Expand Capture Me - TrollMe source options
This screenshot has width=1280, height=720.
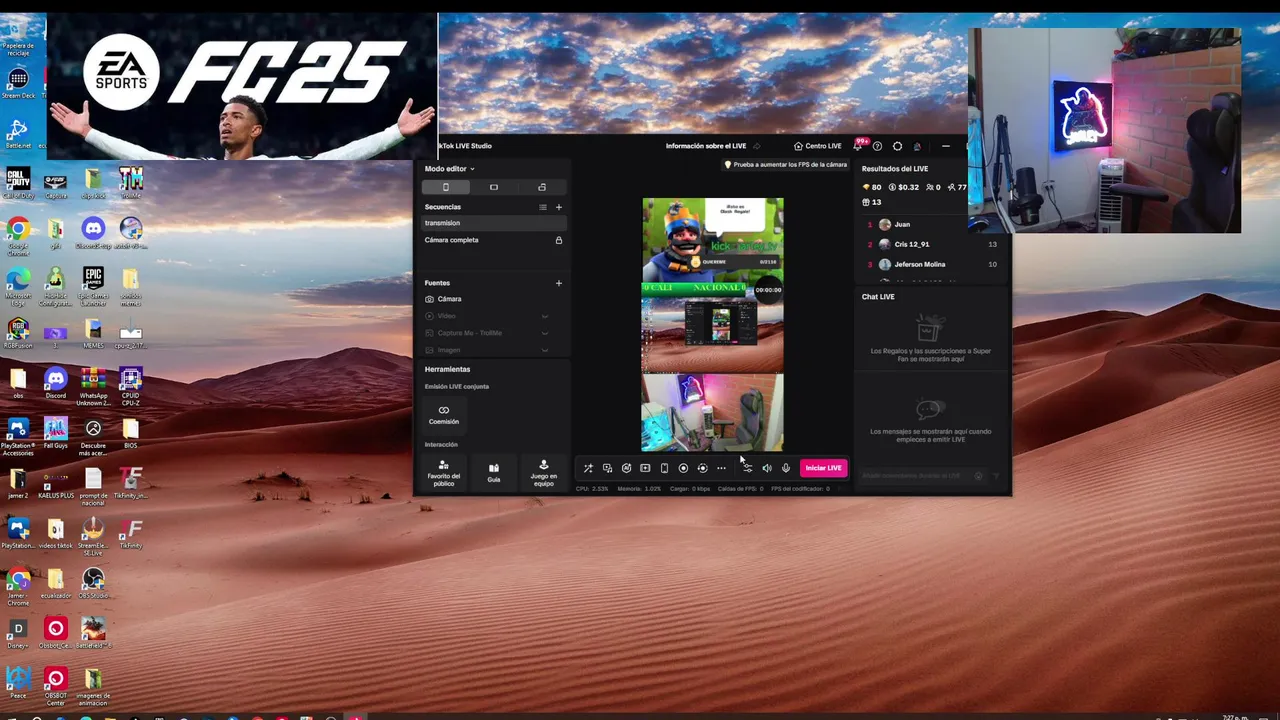click(545, 333)
